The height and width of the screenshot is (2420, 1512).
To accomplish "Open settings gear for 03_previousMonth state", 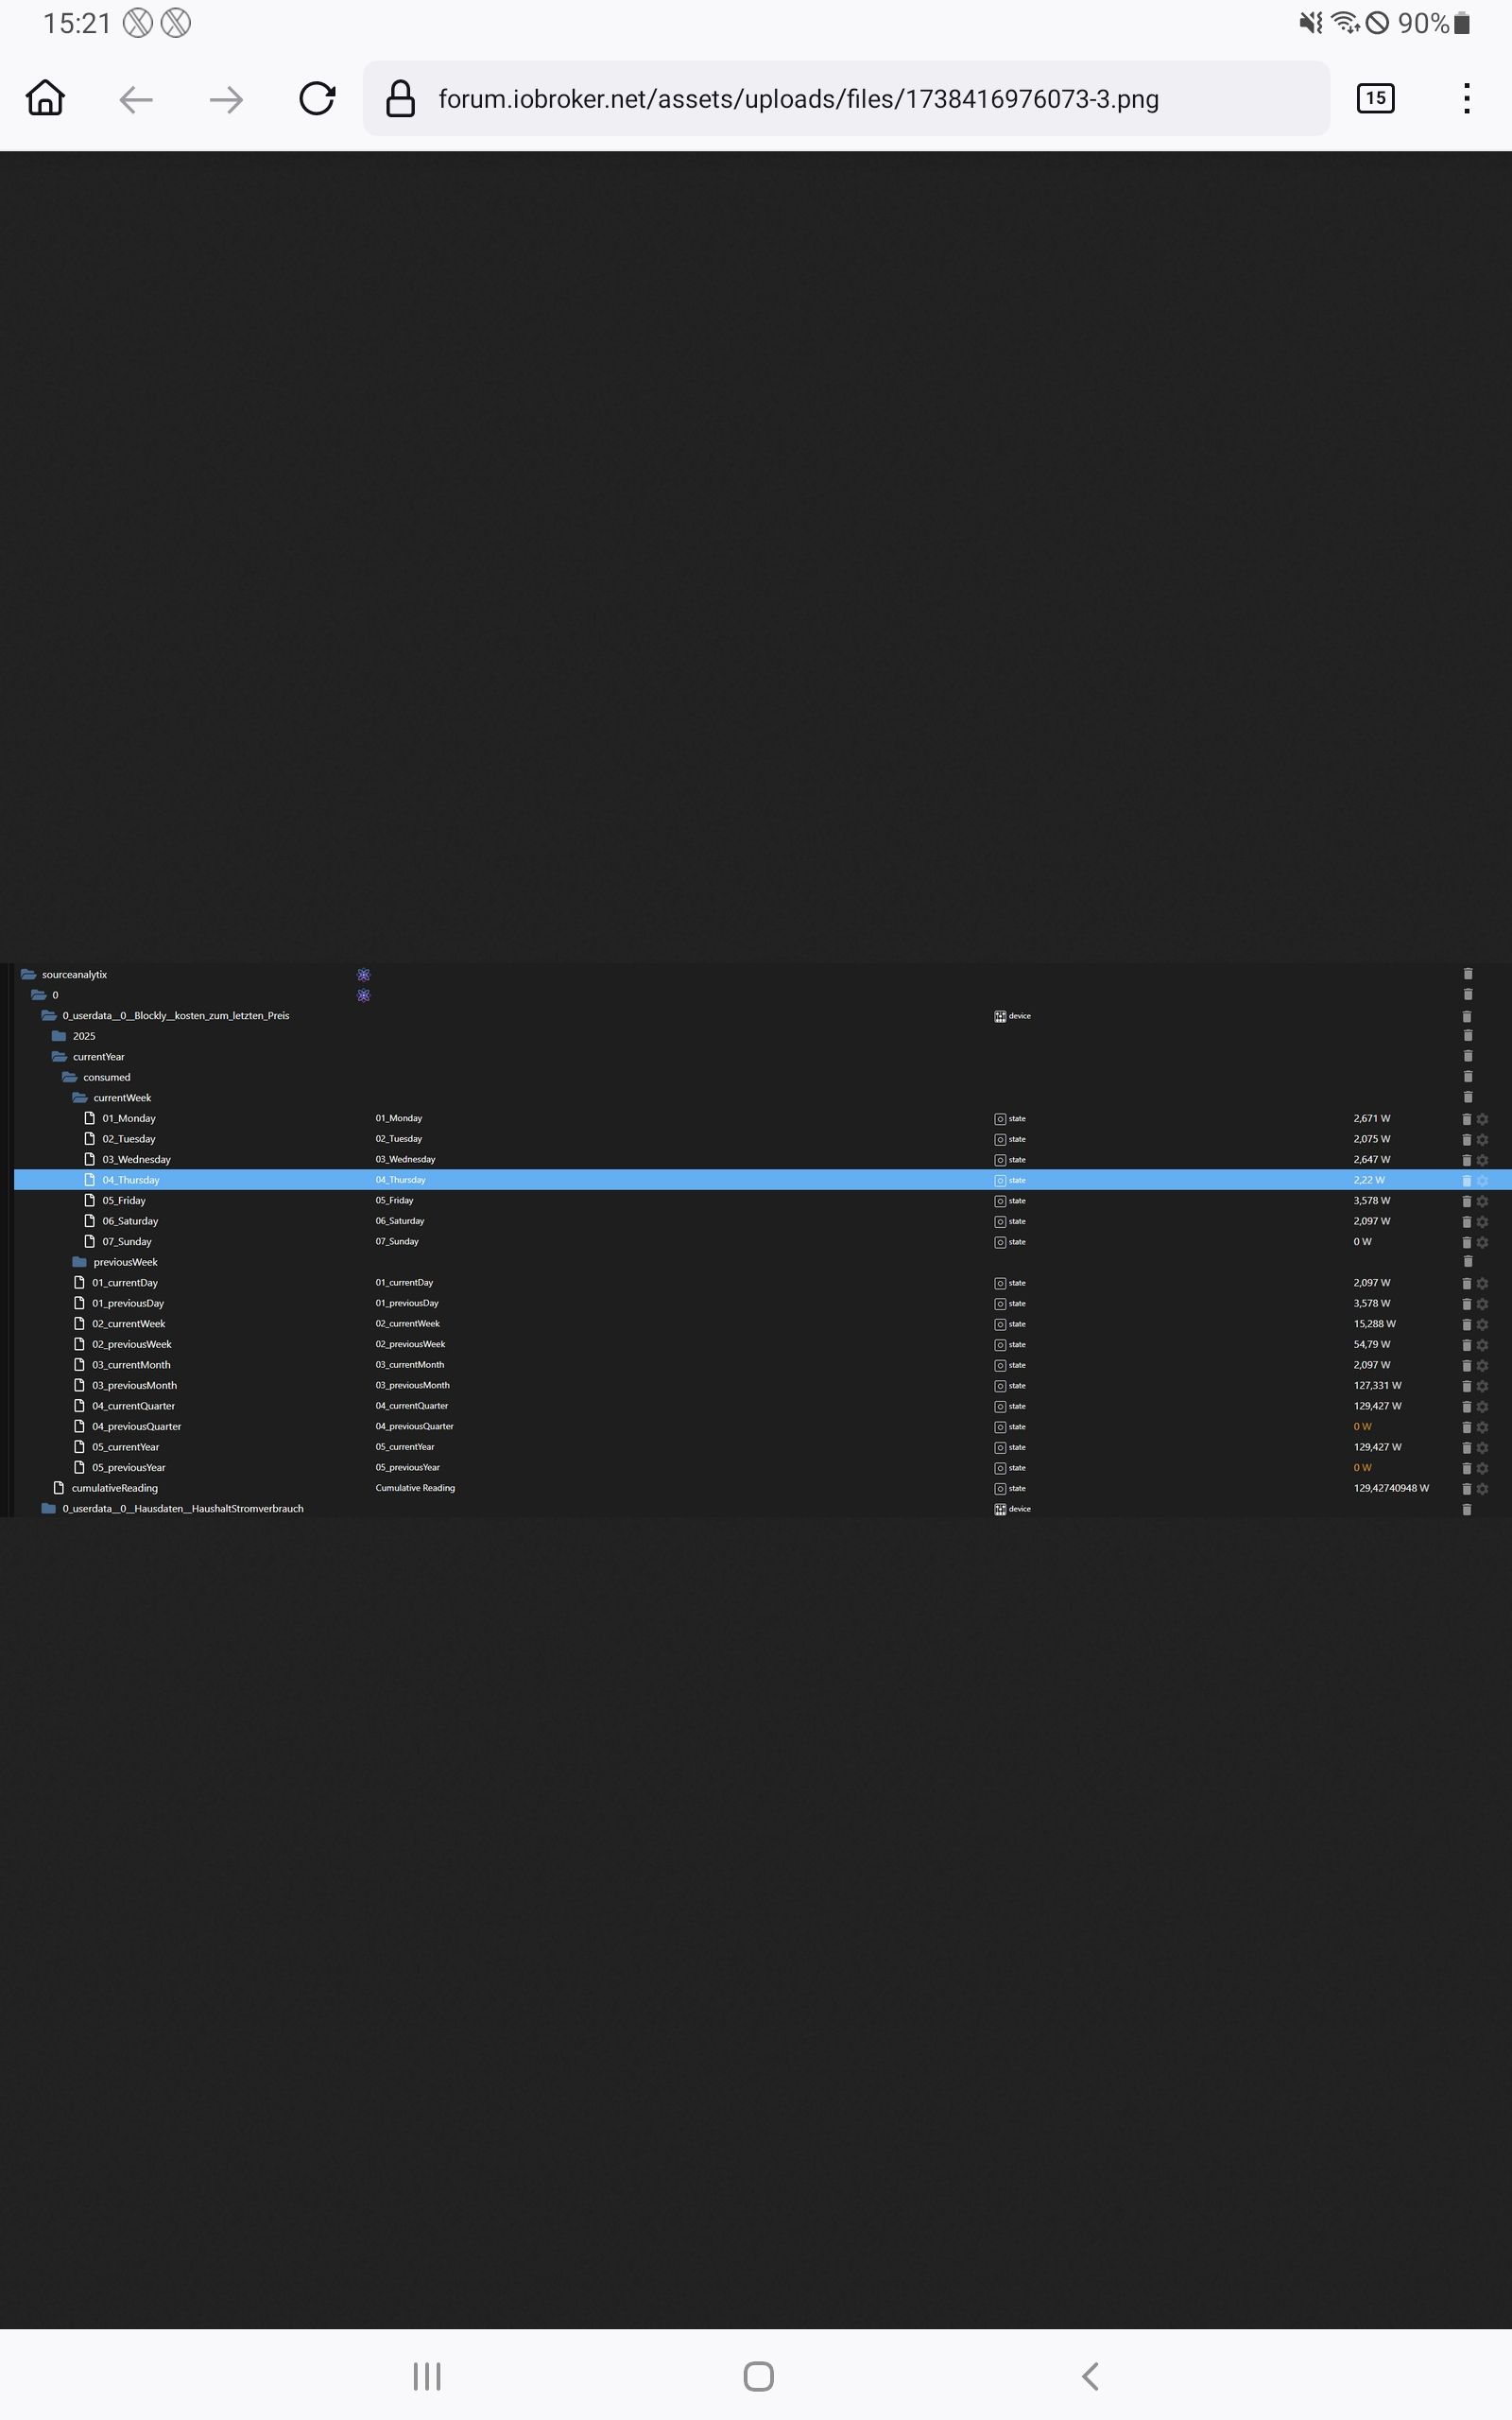I will 1482,1386.
